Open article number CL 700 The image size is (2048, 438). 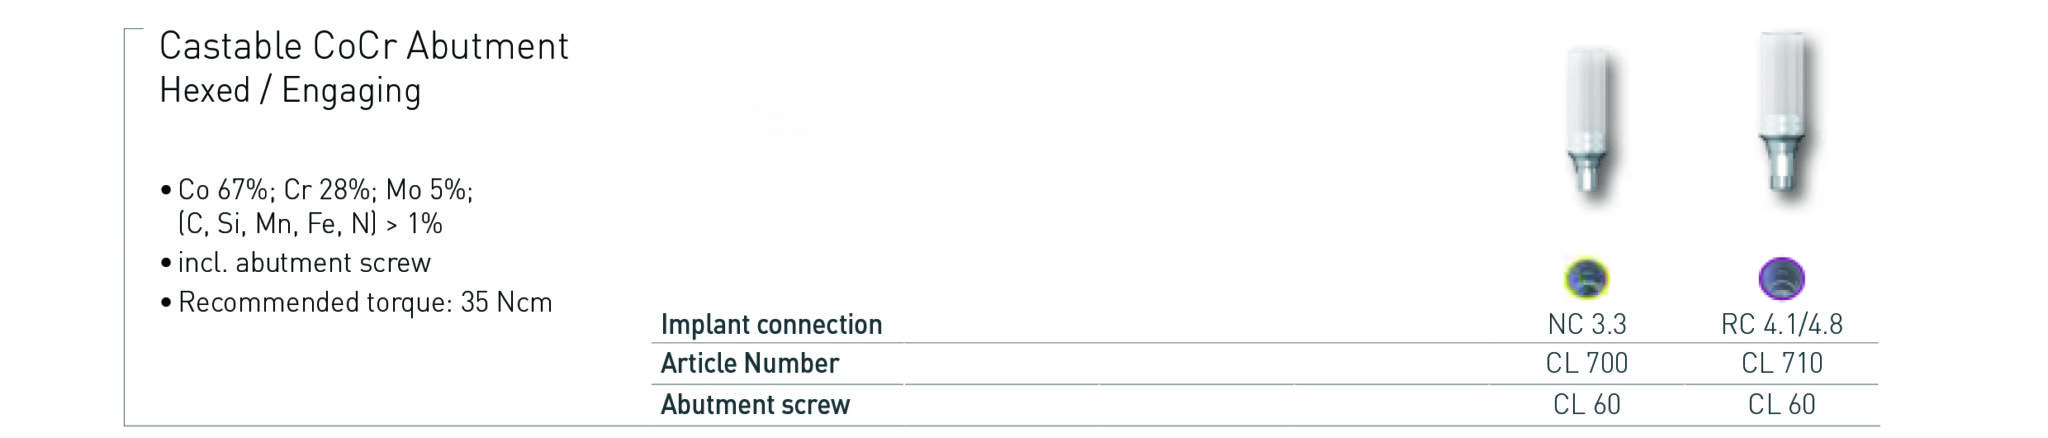pos(1586,363)
